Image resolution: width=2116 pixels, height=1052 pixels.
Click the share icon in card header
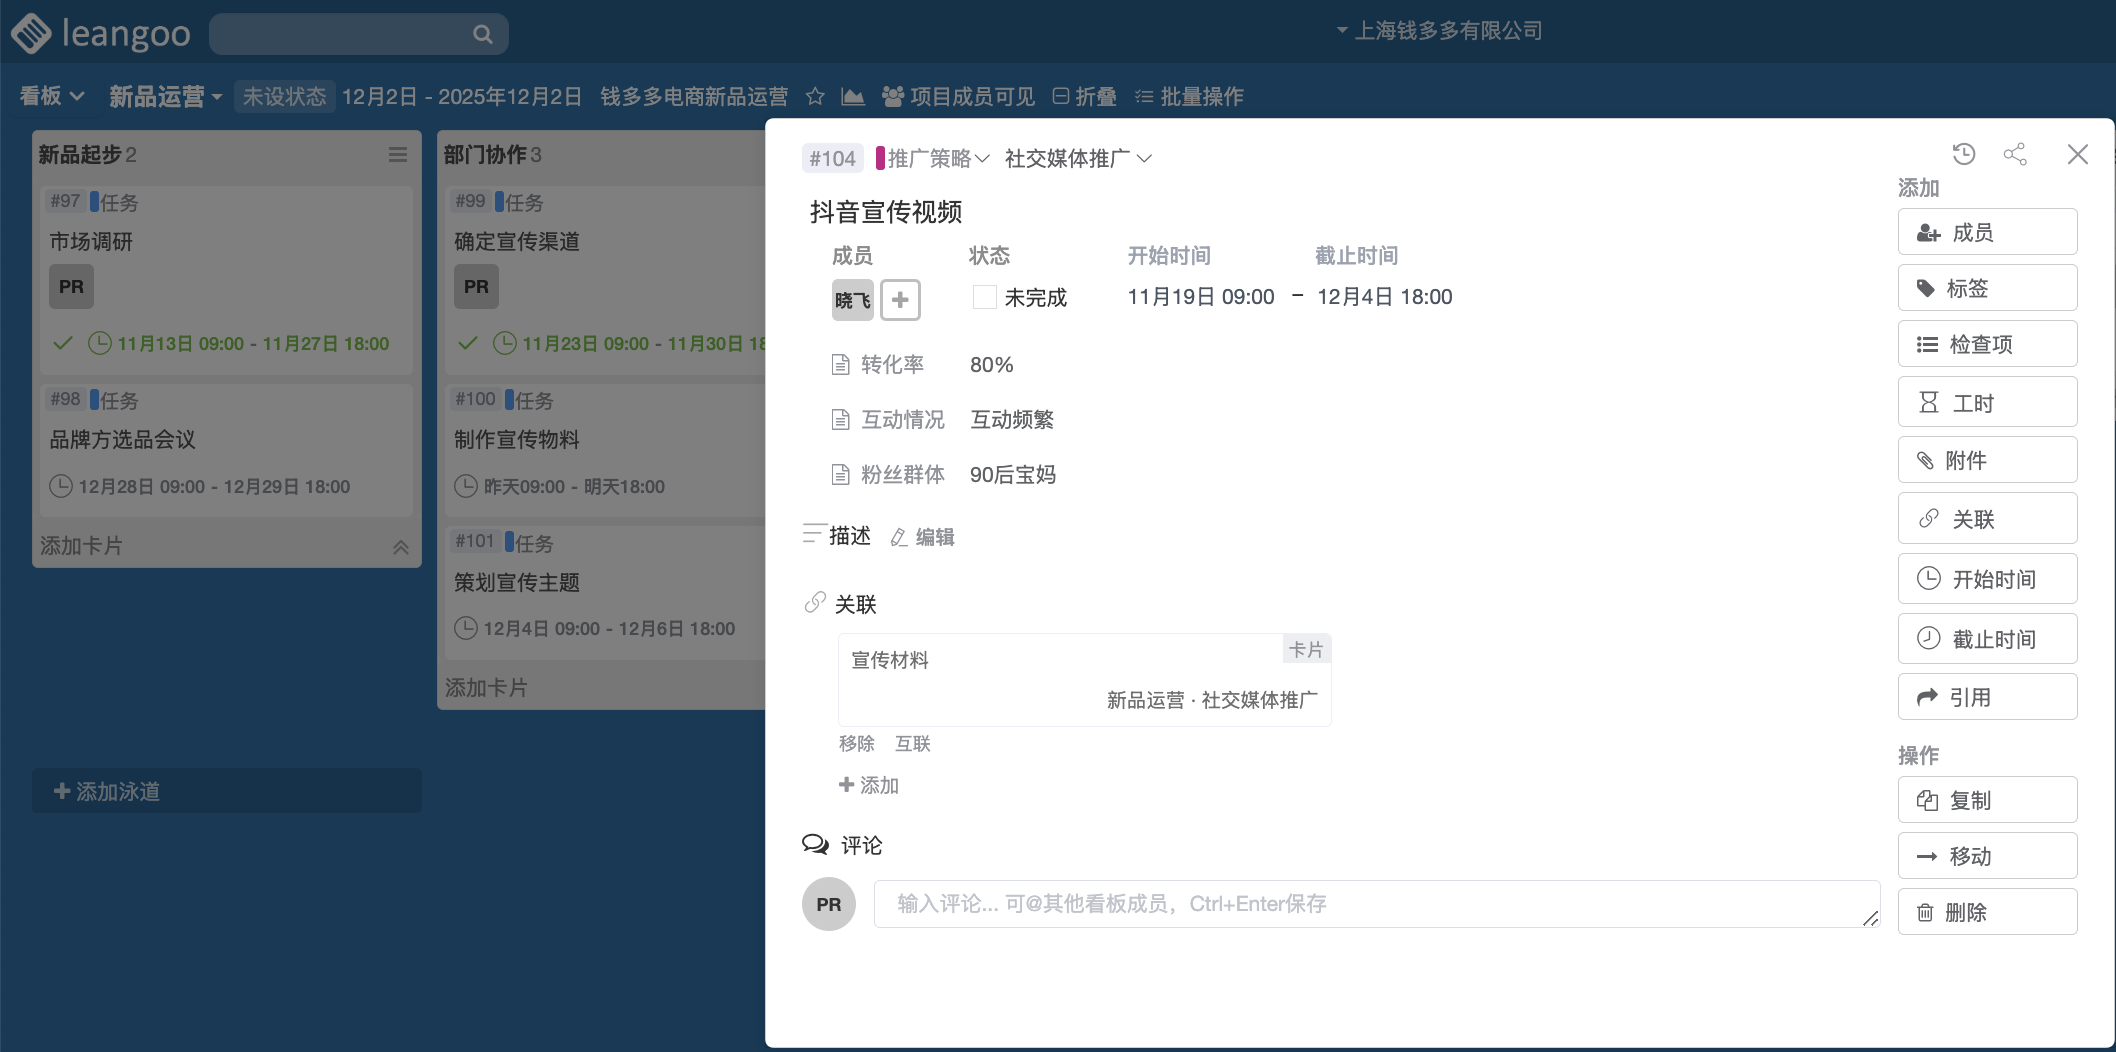pyautogui.click(x=2015, y=154)
